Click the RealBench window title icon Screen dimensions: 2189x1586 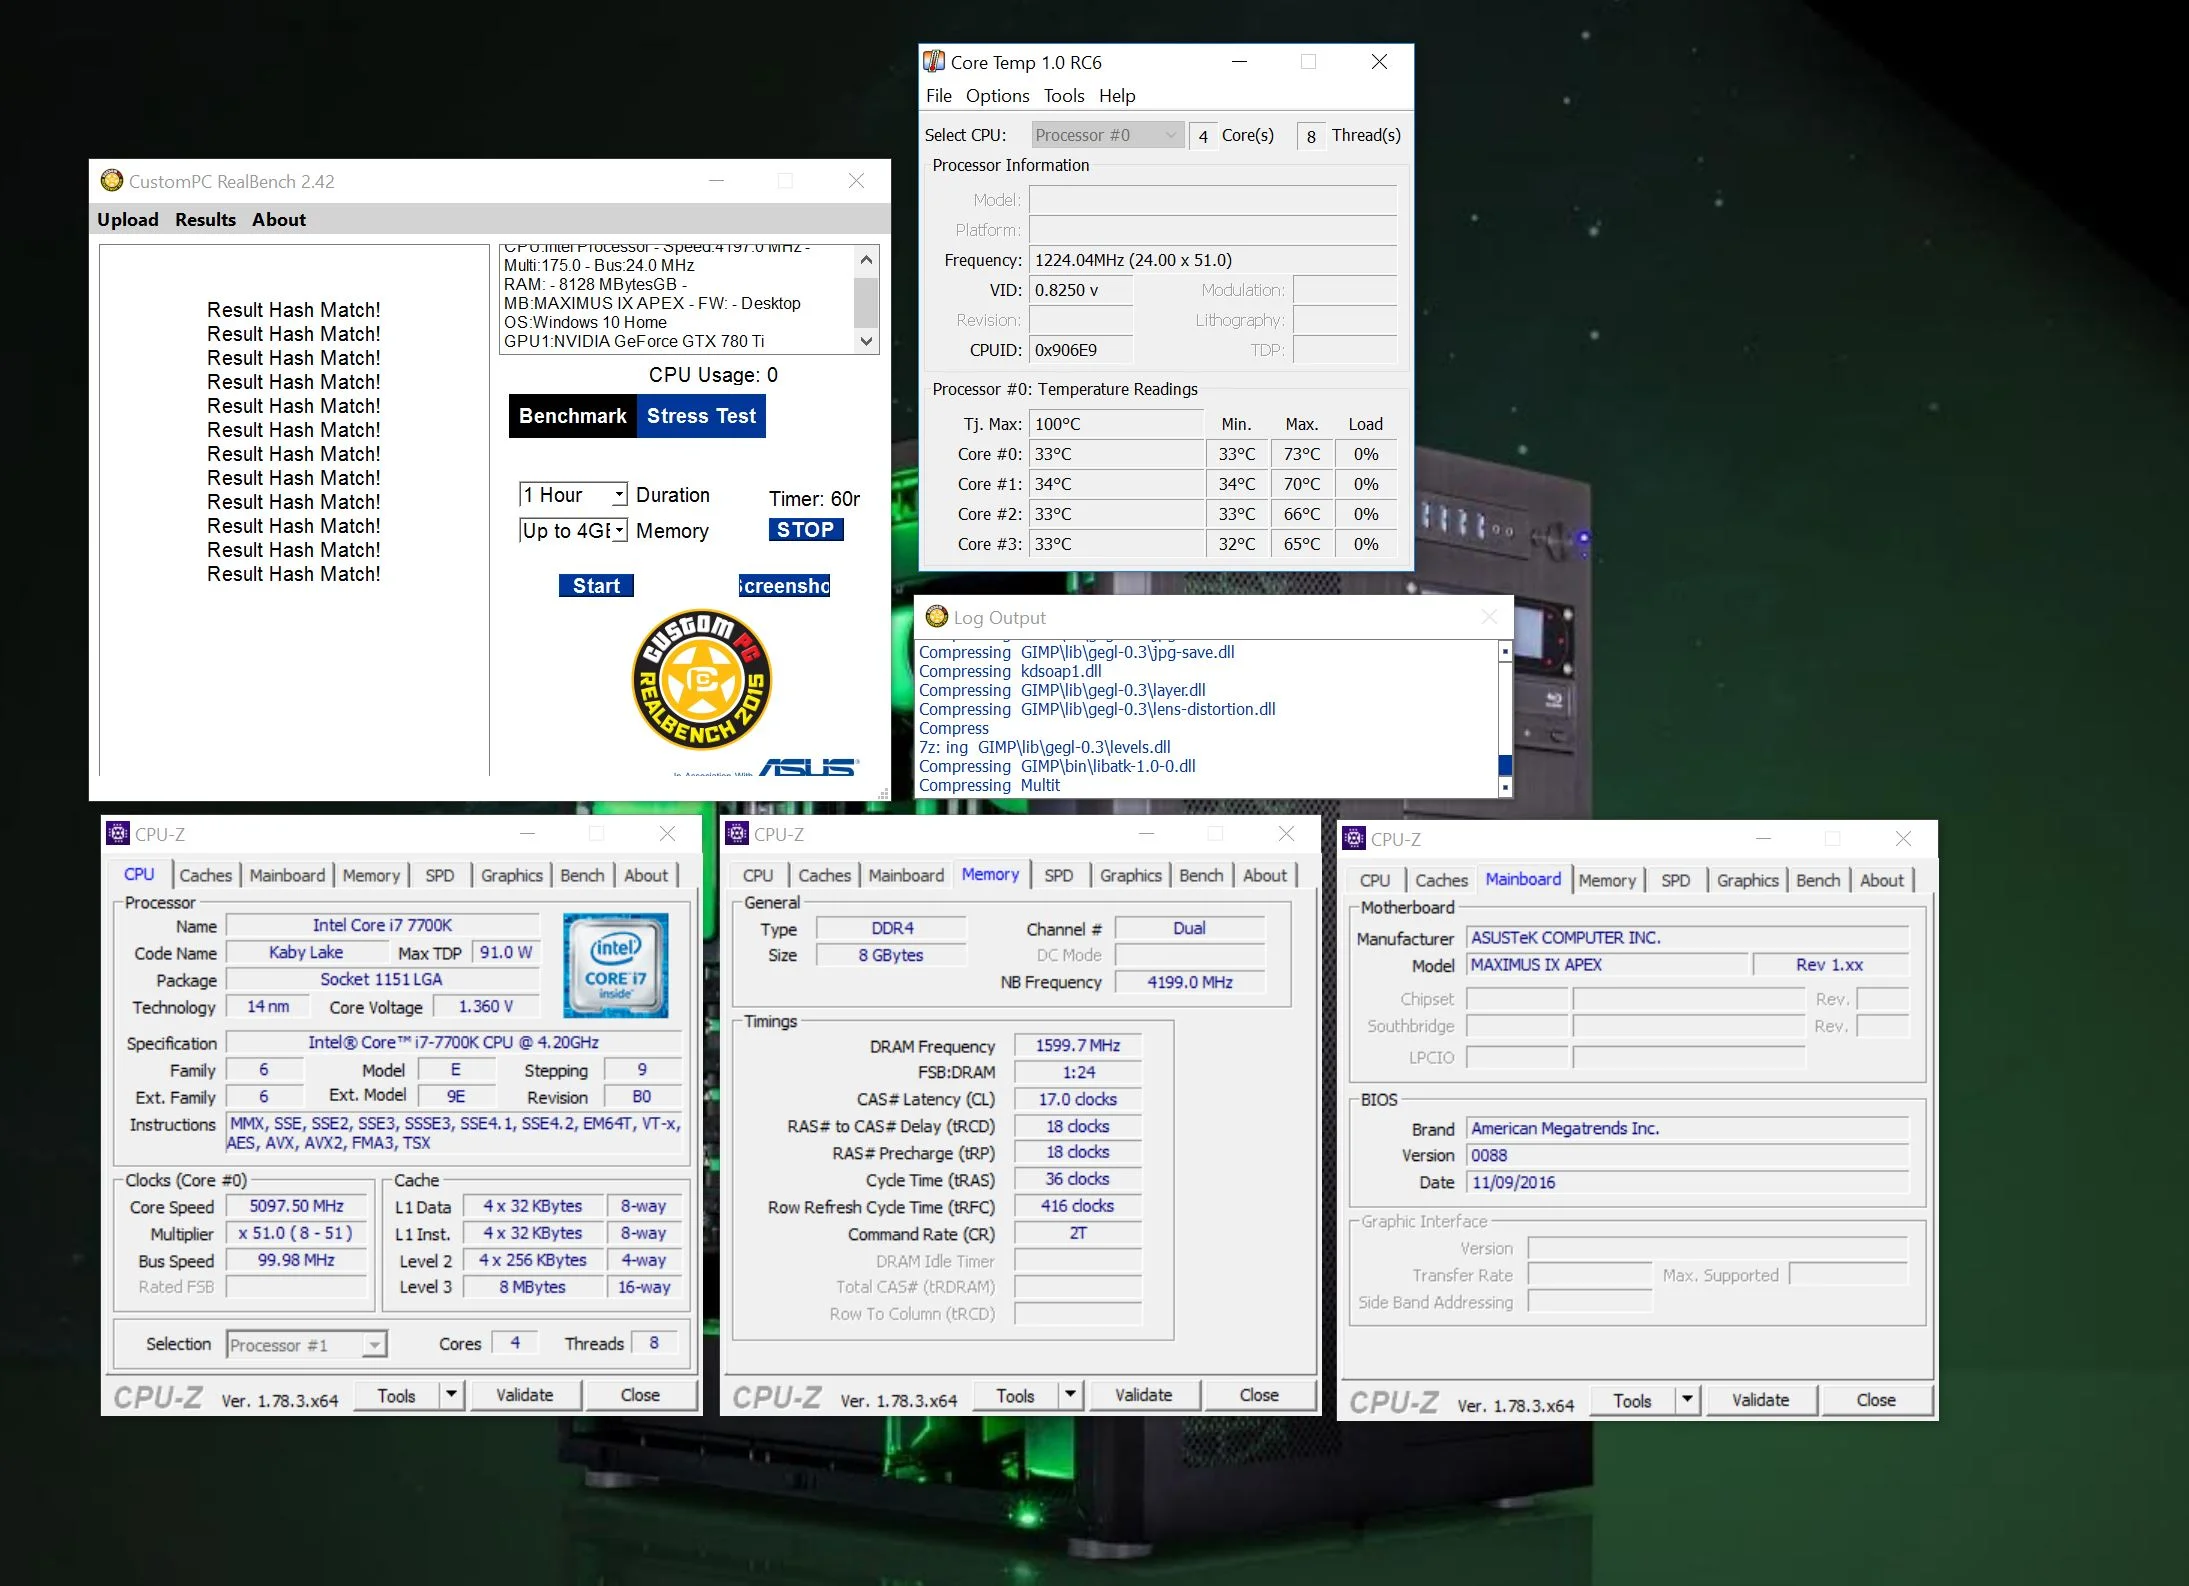coord(112,181)
